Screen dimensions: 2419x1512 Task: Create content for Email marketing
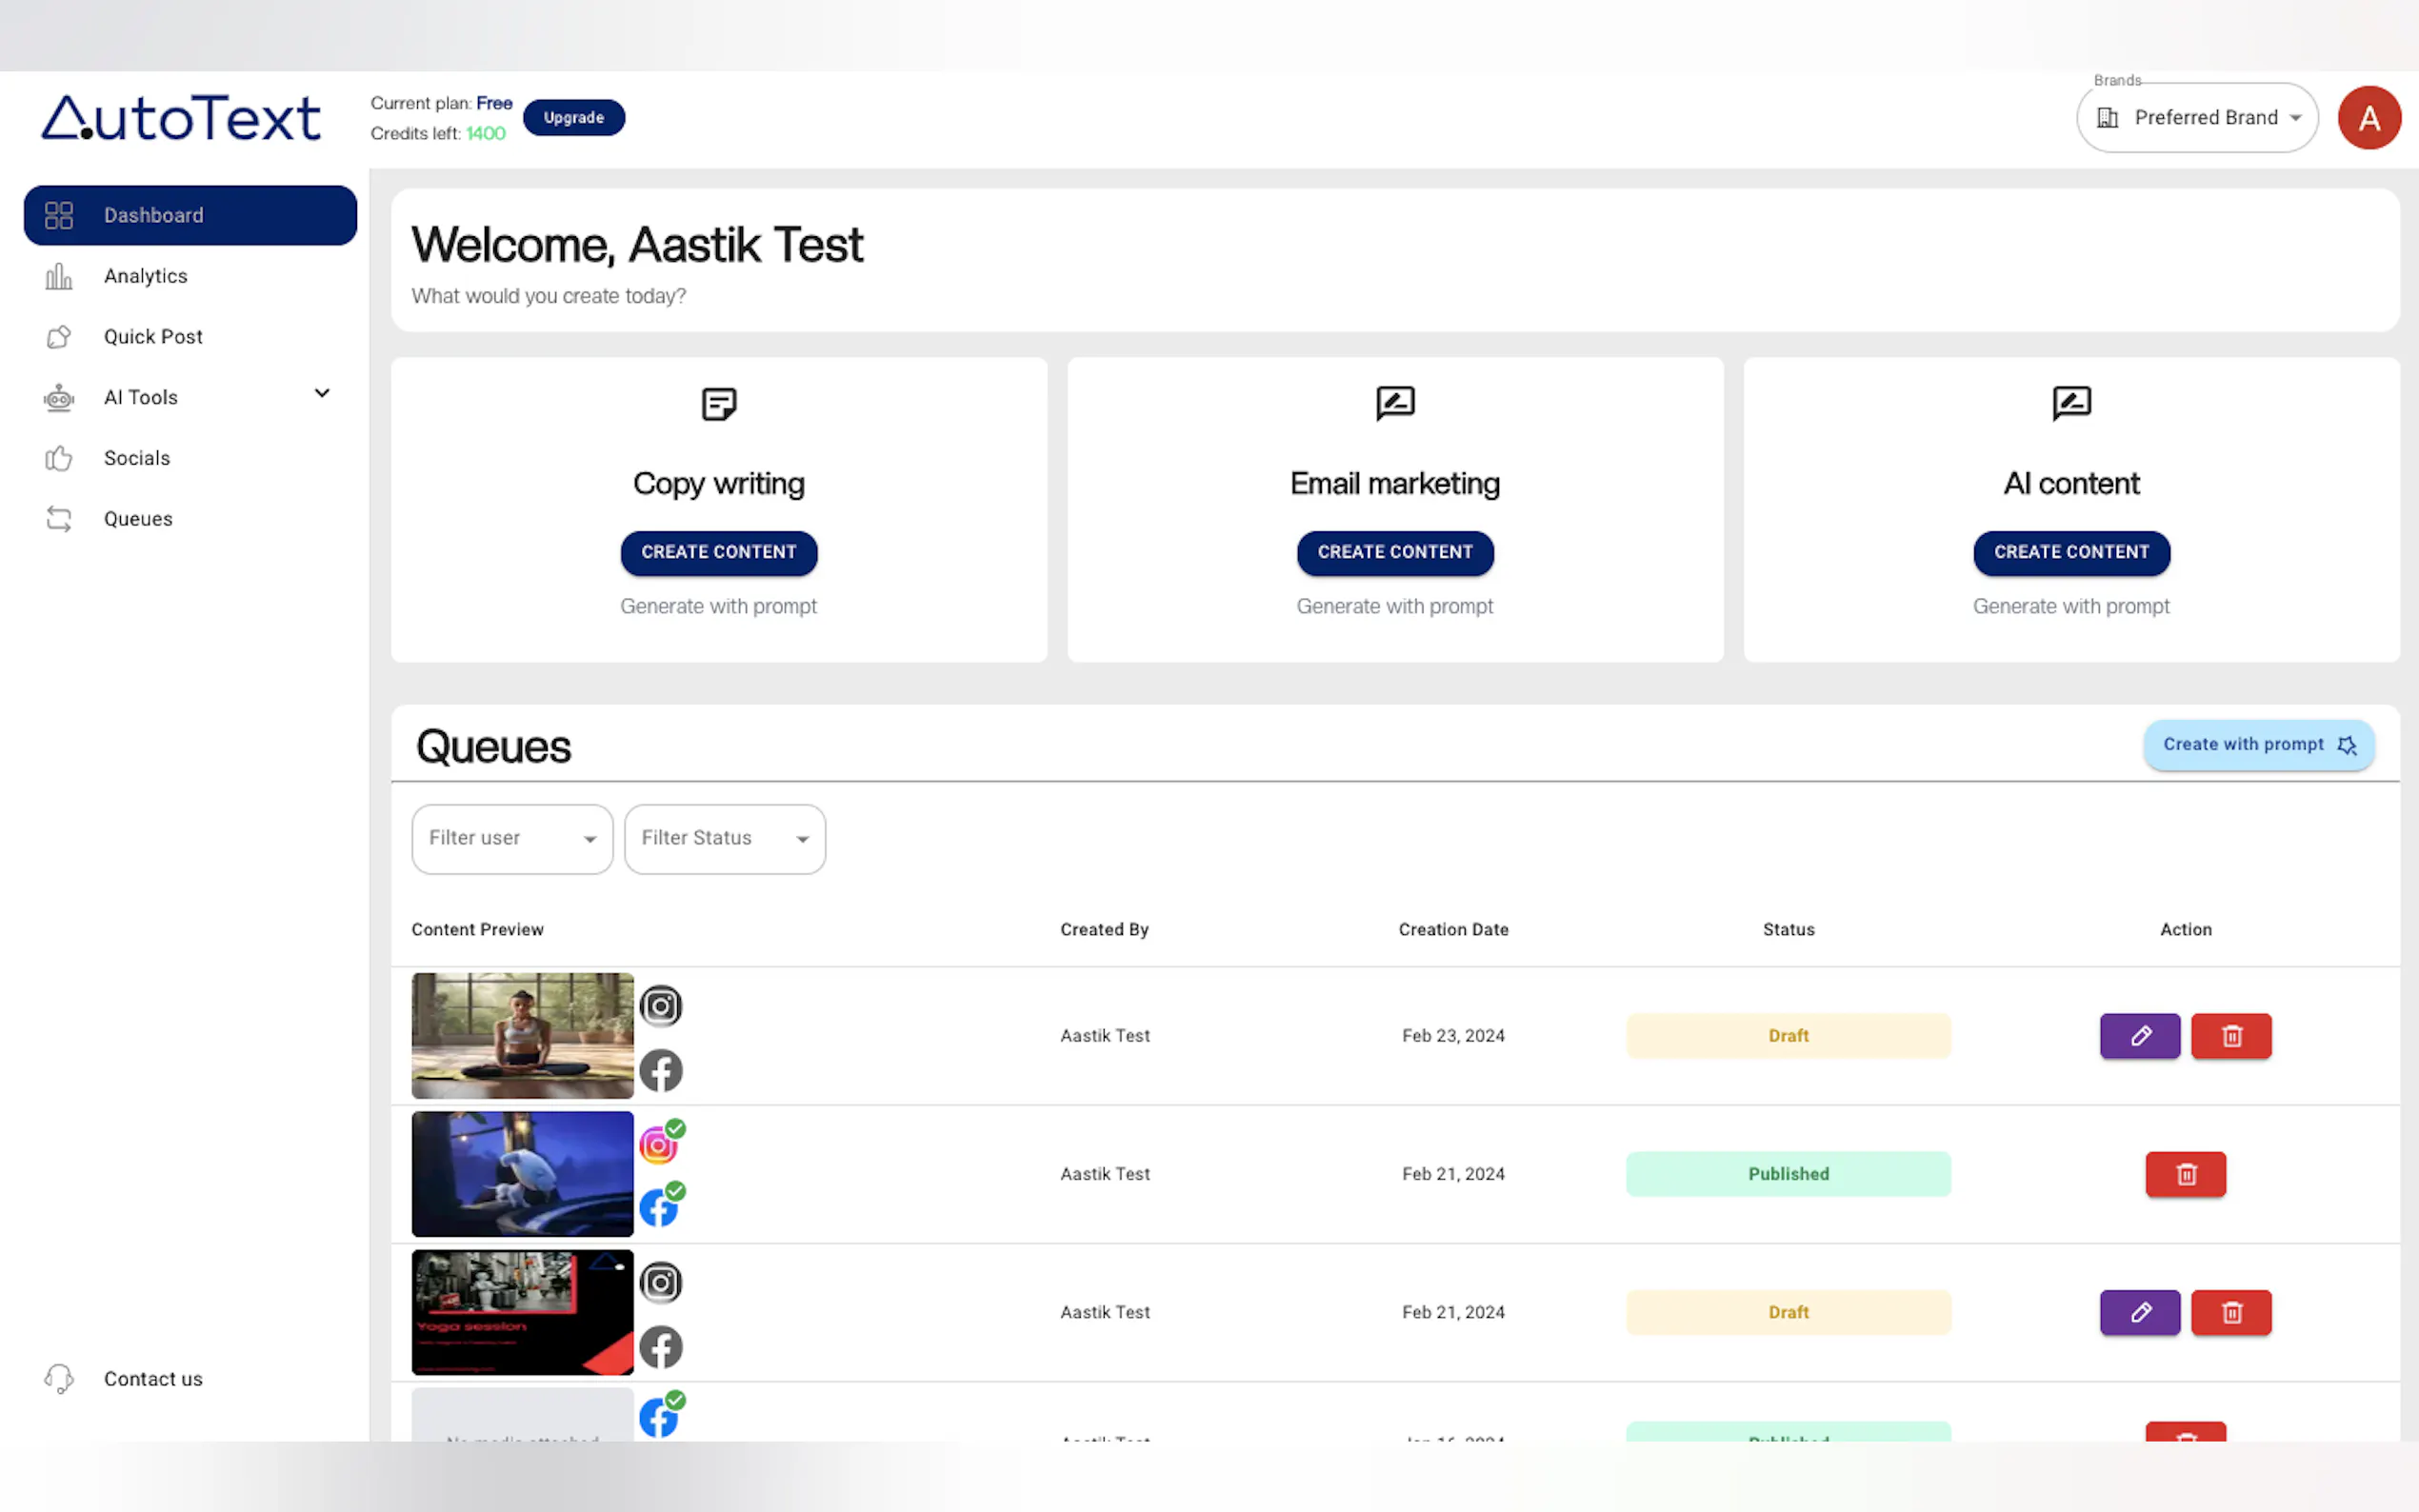(1394, 553)
